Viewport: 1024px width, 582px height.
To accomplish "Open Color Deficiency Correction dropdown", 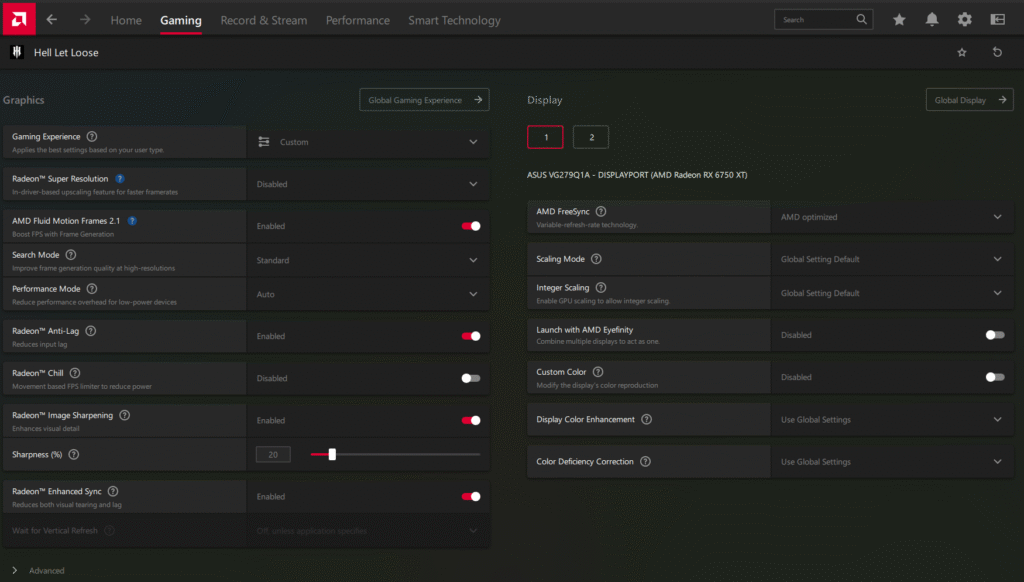I will (892, 462).
